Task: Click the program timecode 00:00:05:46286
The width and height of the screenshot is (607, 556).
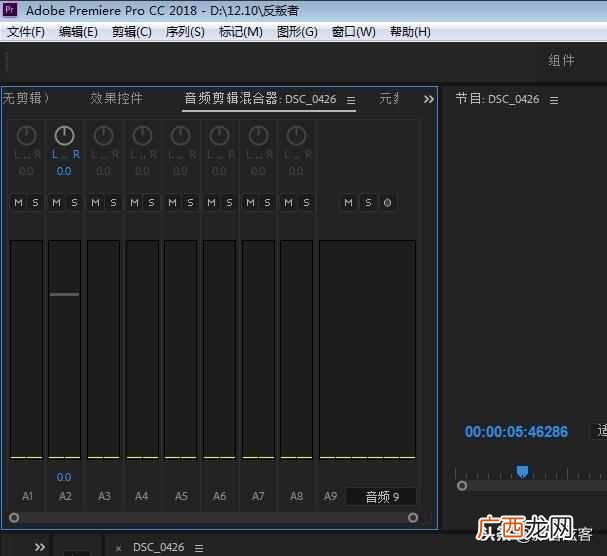Action: point(516,432)
